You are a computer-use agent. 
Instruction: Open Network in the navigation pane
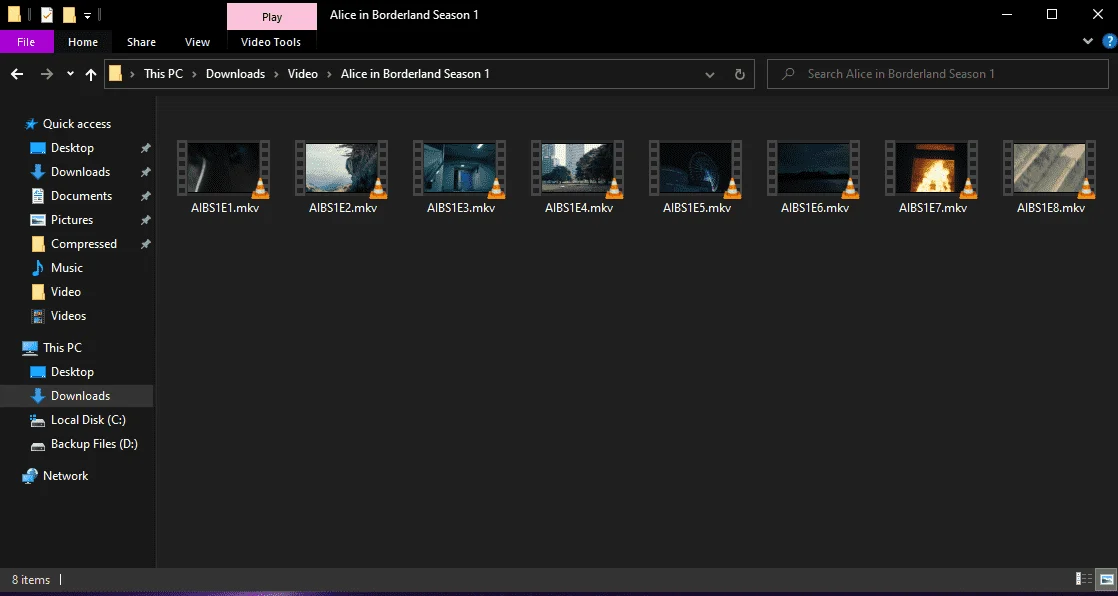65,476
